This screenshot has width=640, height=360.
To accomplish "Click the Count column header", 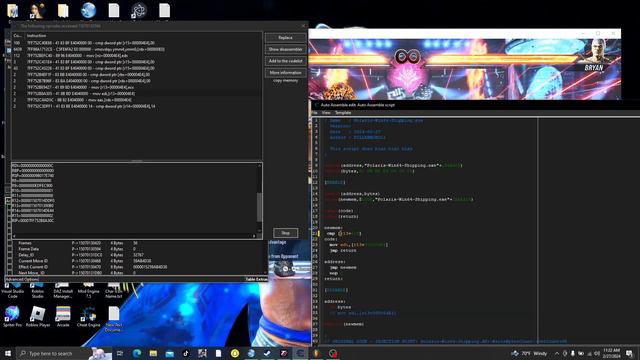I will [18, 36].
